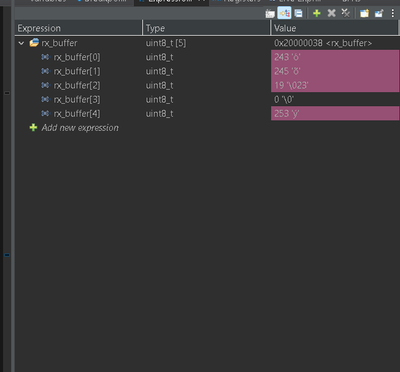400x372 pixels.
Task: Open a new Expressions view via toolbar icon
Action: click(364, 13)
